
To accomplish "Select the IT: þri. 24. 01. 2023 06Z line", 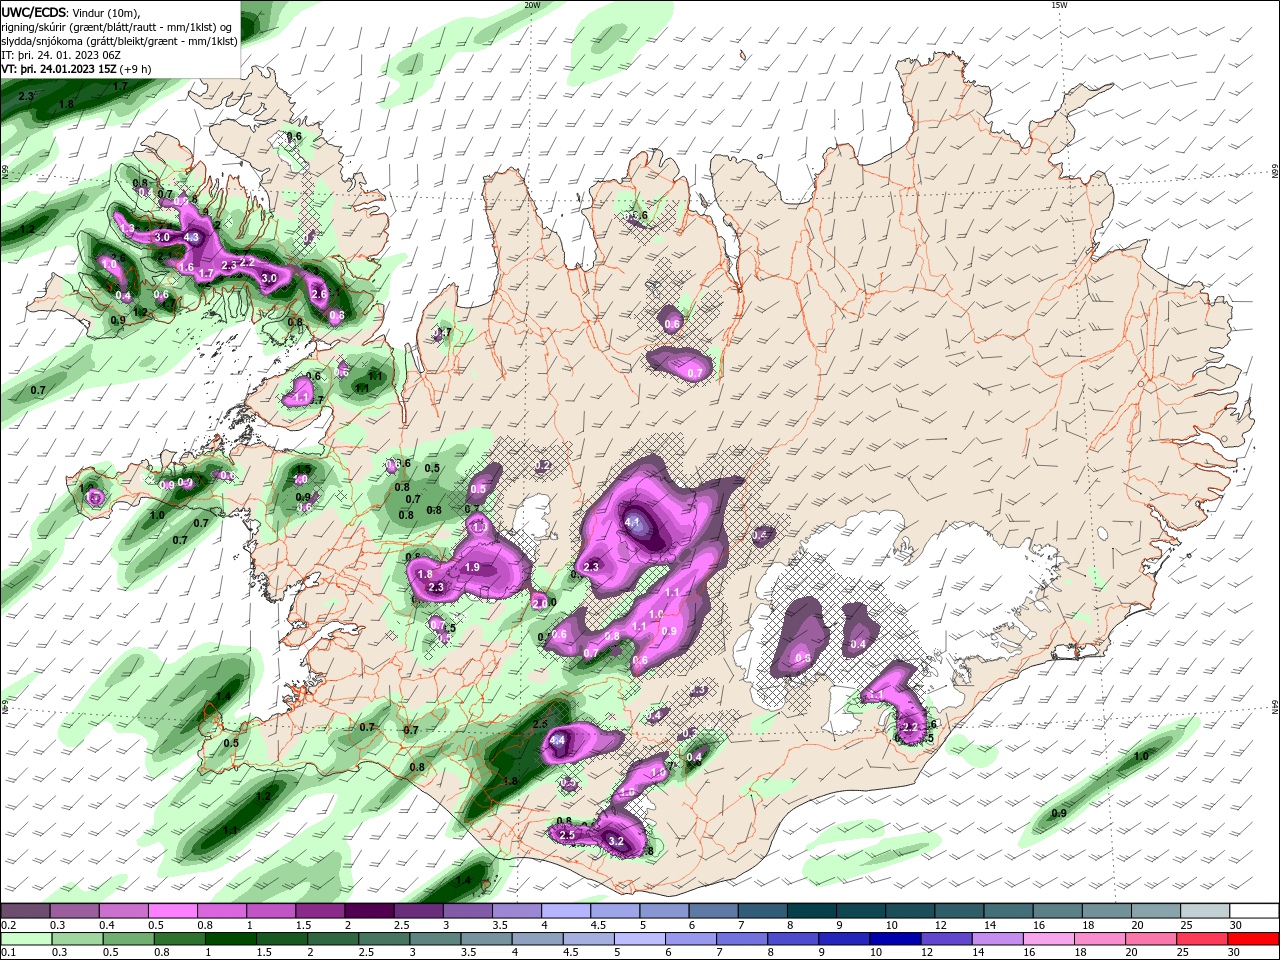I will coord(61,55).
